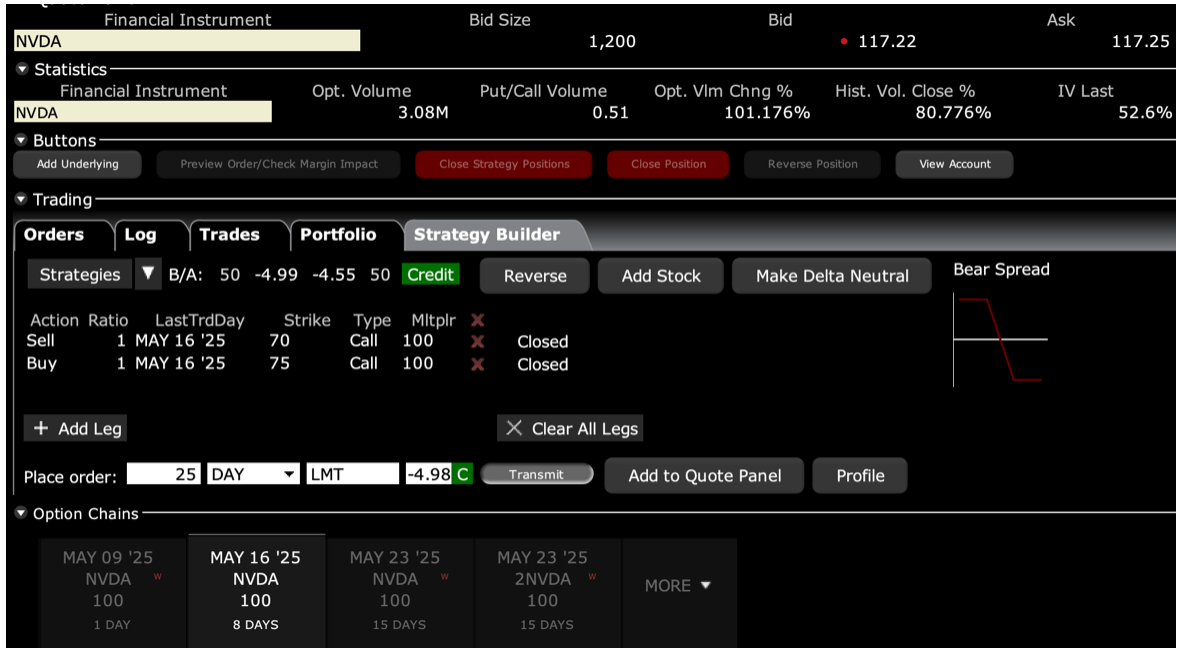Click the Add Leg button
The height and width of the screenshot is (654, 1180).
tap(76, 429)
